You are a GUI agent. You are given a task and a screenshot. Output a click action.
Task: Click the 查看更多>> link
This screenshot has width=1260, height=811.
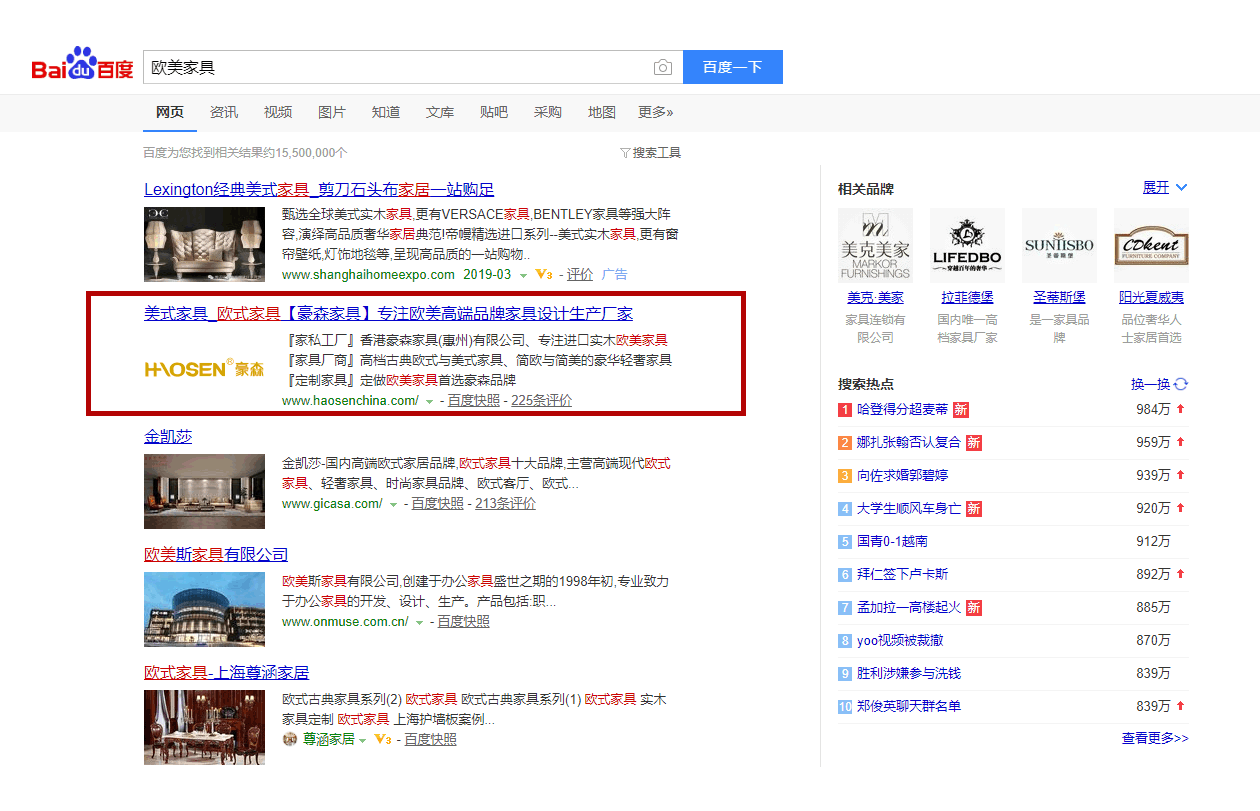coord(1155,738)
